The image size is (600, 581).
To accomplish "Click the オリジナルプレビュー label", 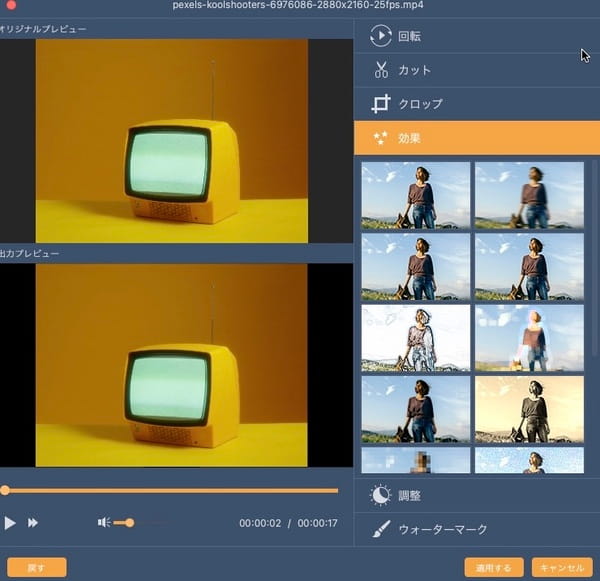I will click(42, 29).
